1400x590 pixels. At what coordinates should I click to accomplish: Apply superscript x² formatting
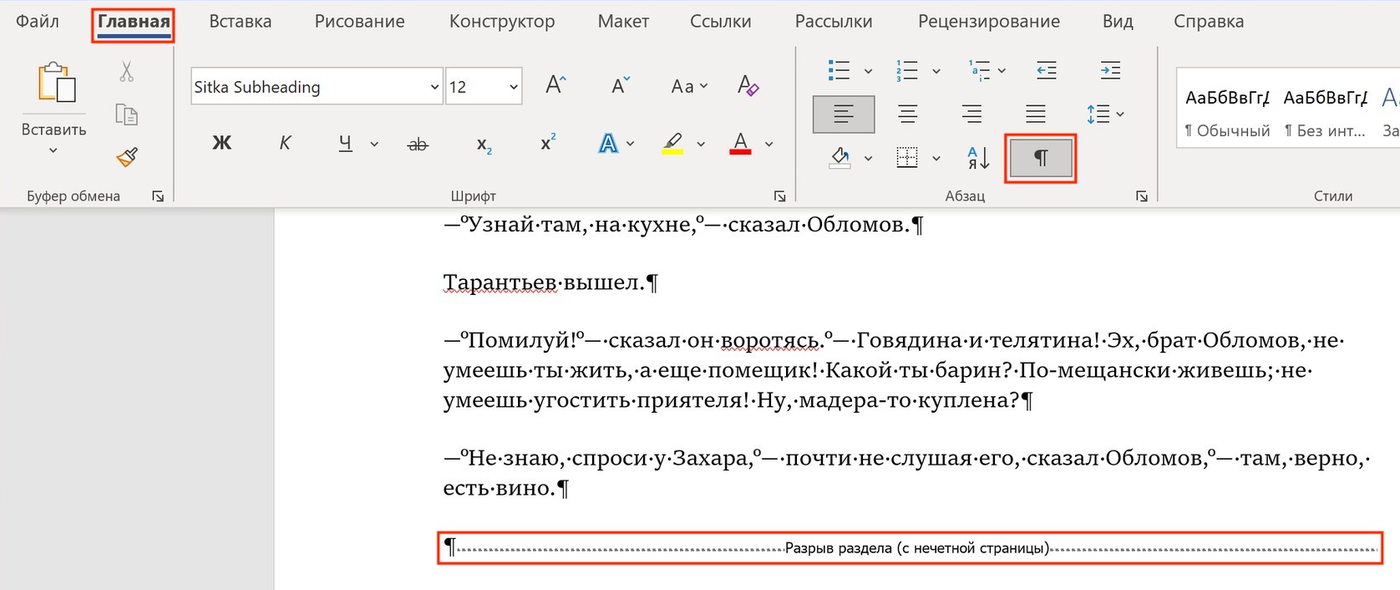[x=548, y=143]
